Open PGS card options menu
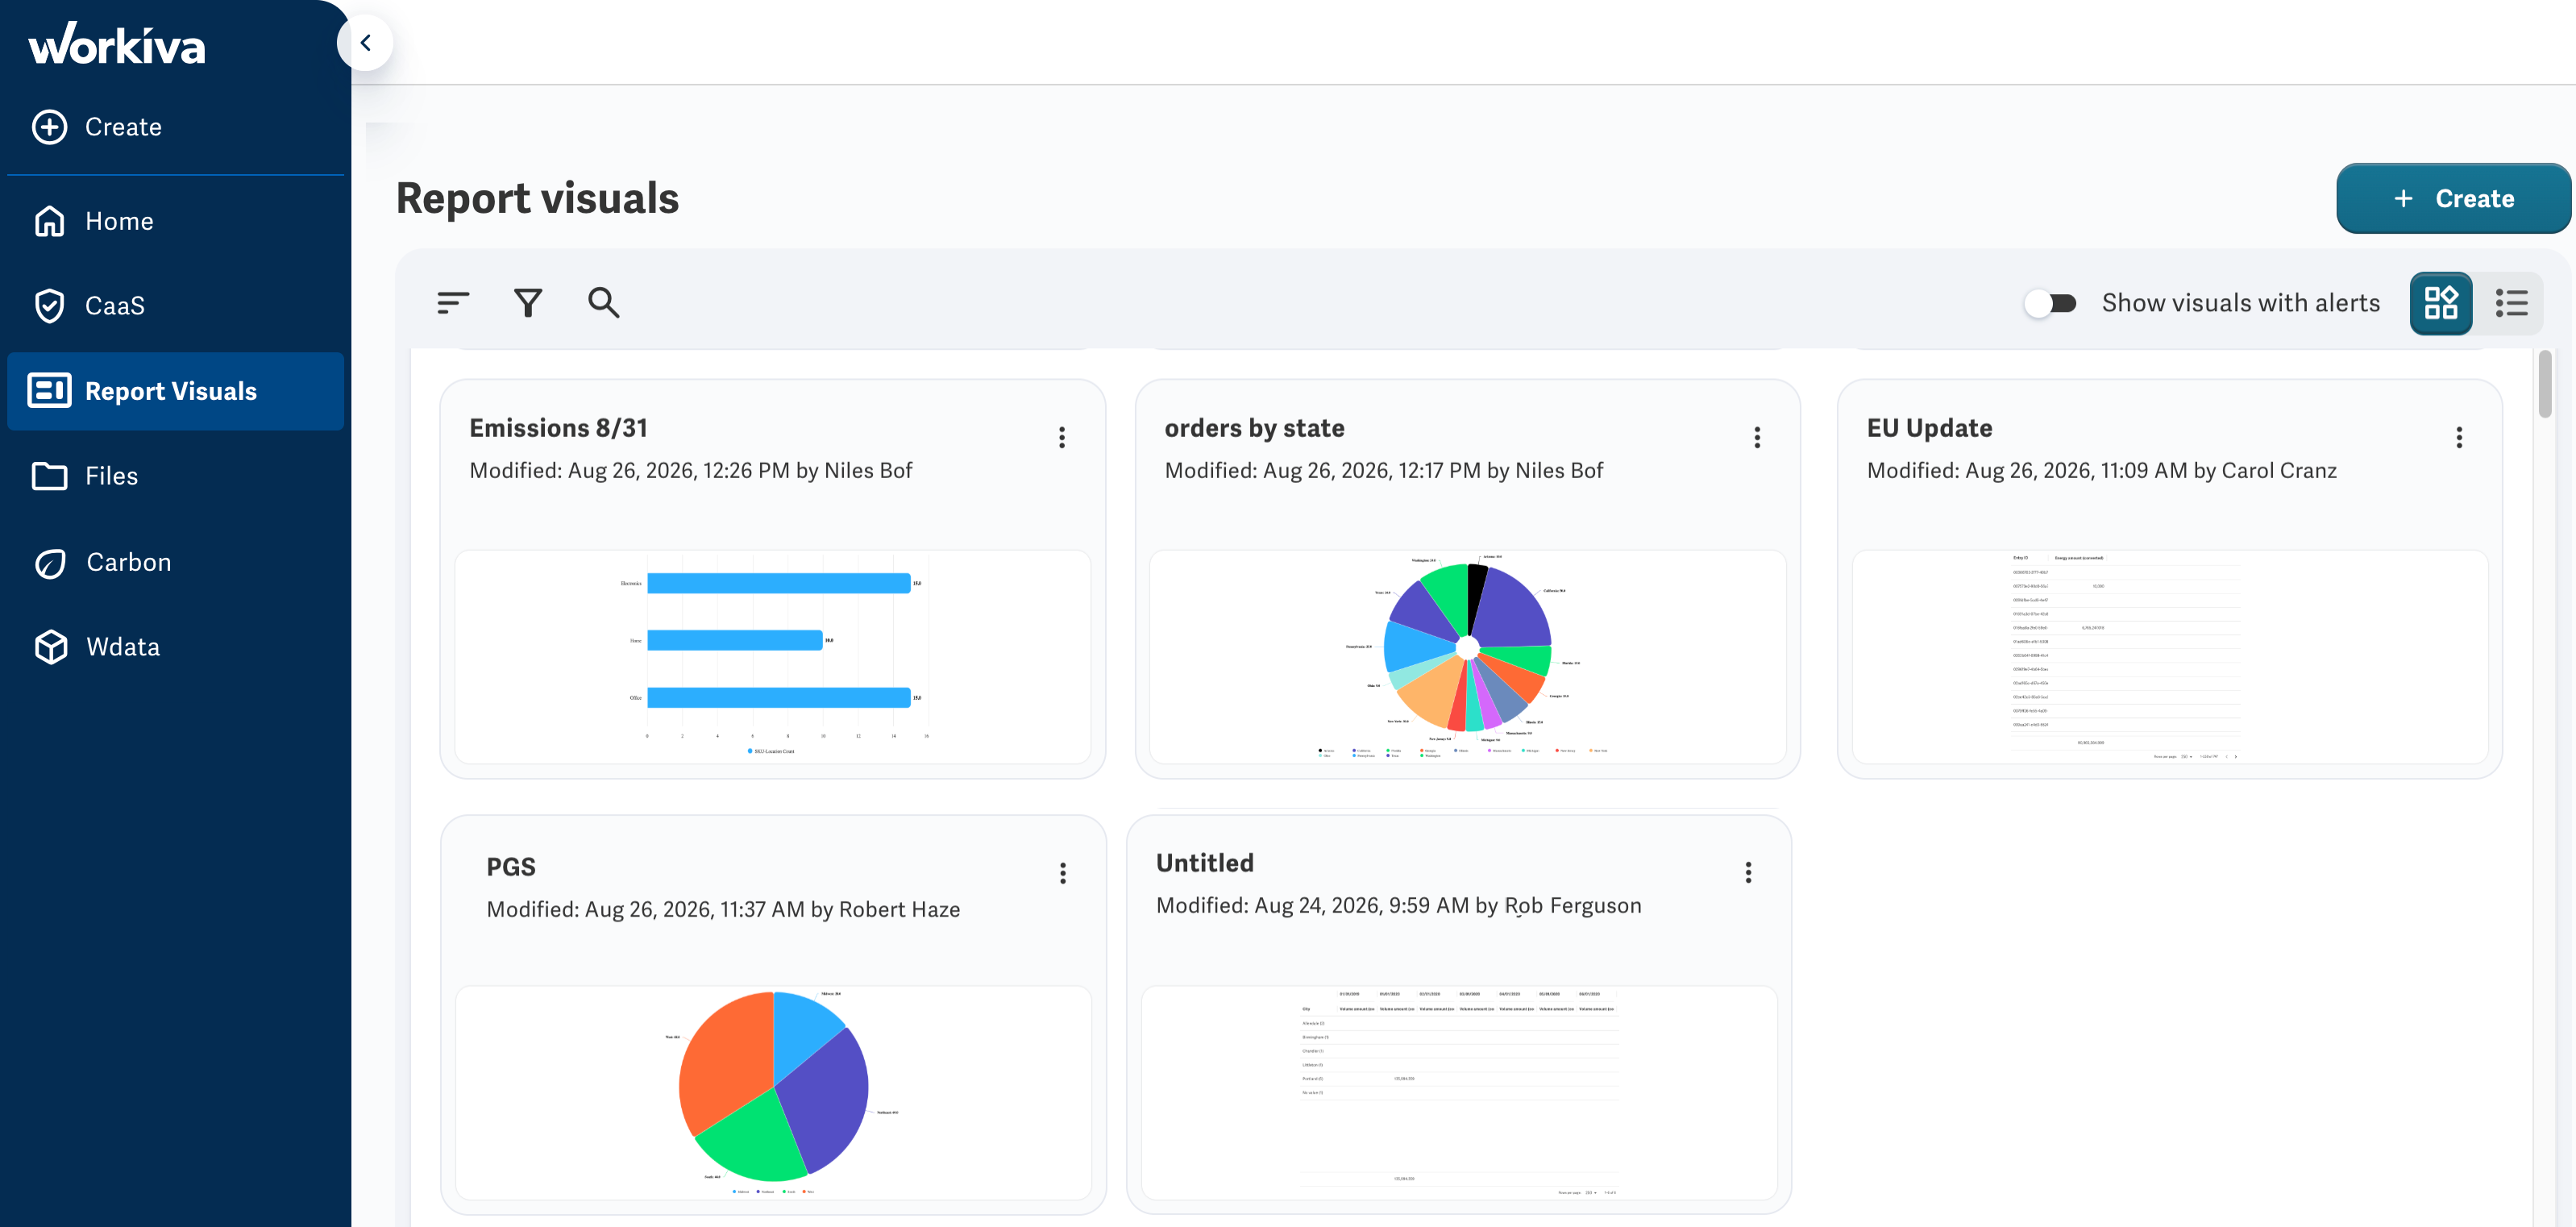This screenshot has height=1227, width=2576. [1063, 873]
